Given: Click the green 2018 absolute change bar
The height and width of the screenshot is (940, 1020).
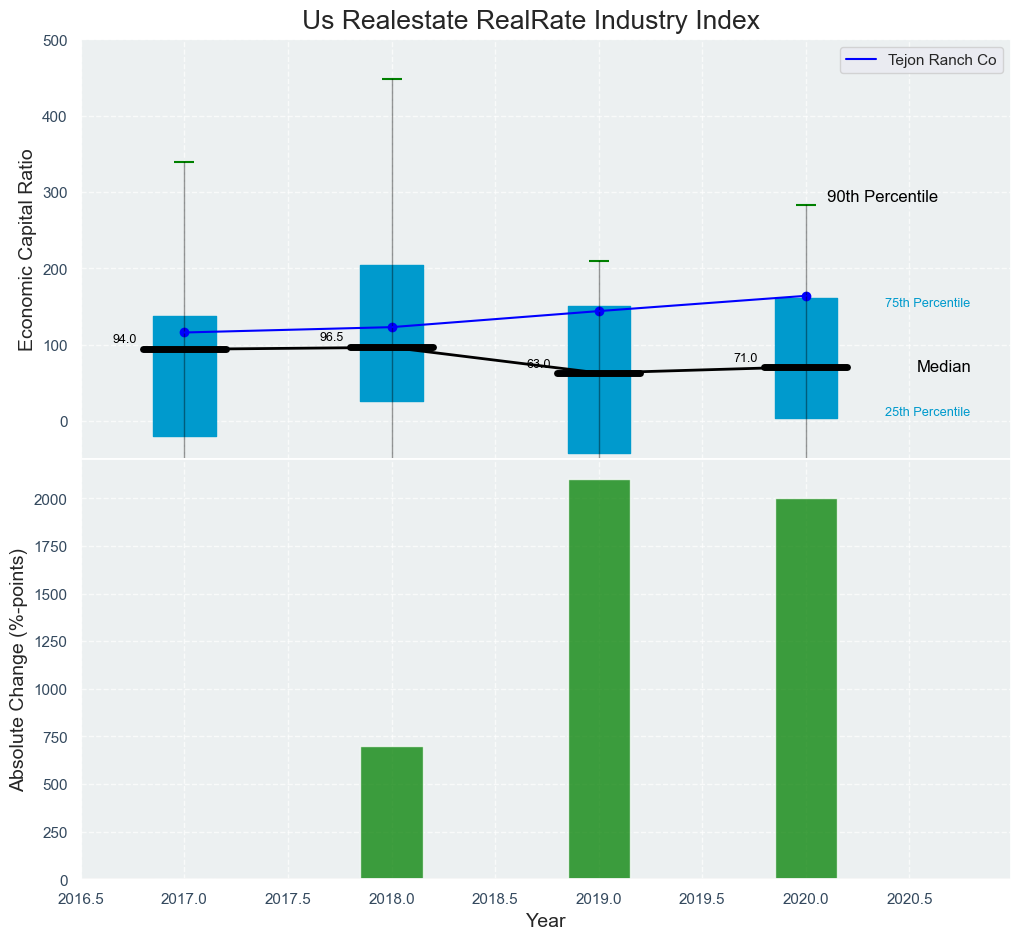Looking at the screenshot, I should click(x=392, y=812).
